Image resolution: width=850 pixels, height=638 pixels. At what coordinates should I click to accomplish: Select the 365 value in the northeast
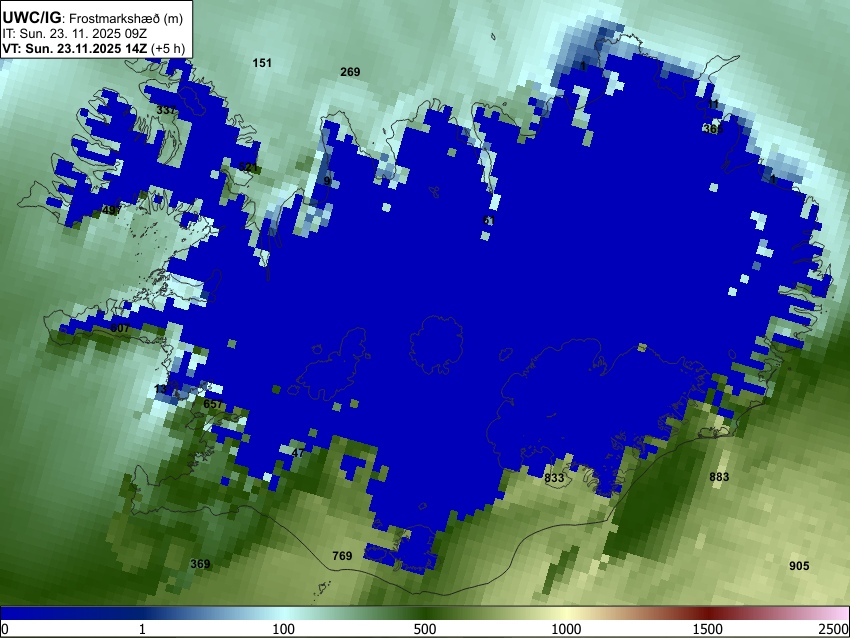713,129
